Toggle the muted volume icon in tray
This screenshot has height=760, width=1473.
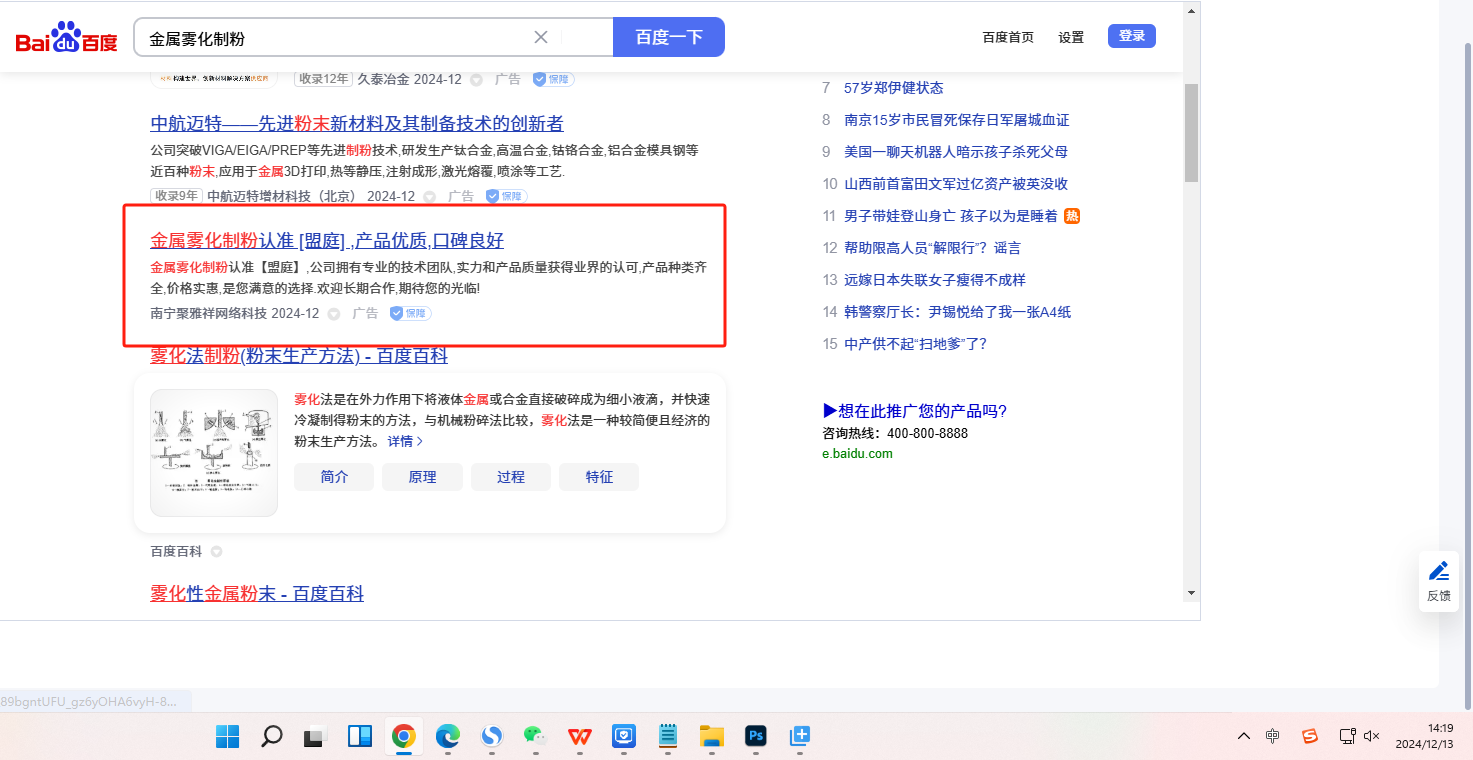coord(1371,736)
